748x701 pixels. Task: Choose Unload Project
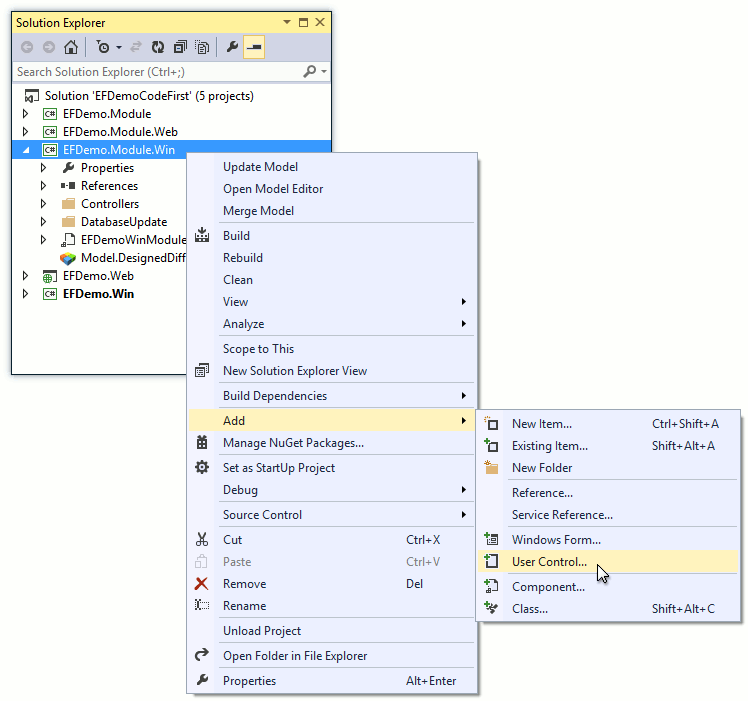(x=262, y=631)
